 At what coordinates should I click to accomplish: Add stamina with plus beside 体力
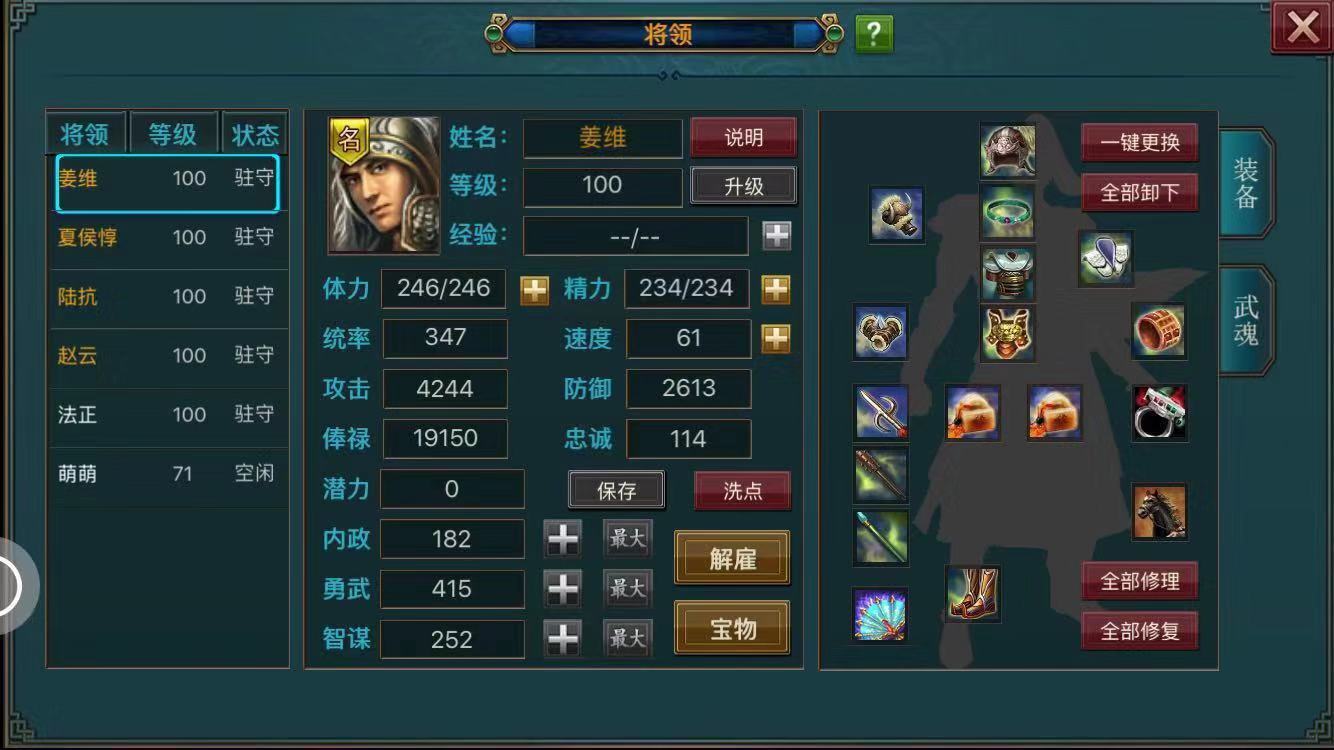pos(535,290)
